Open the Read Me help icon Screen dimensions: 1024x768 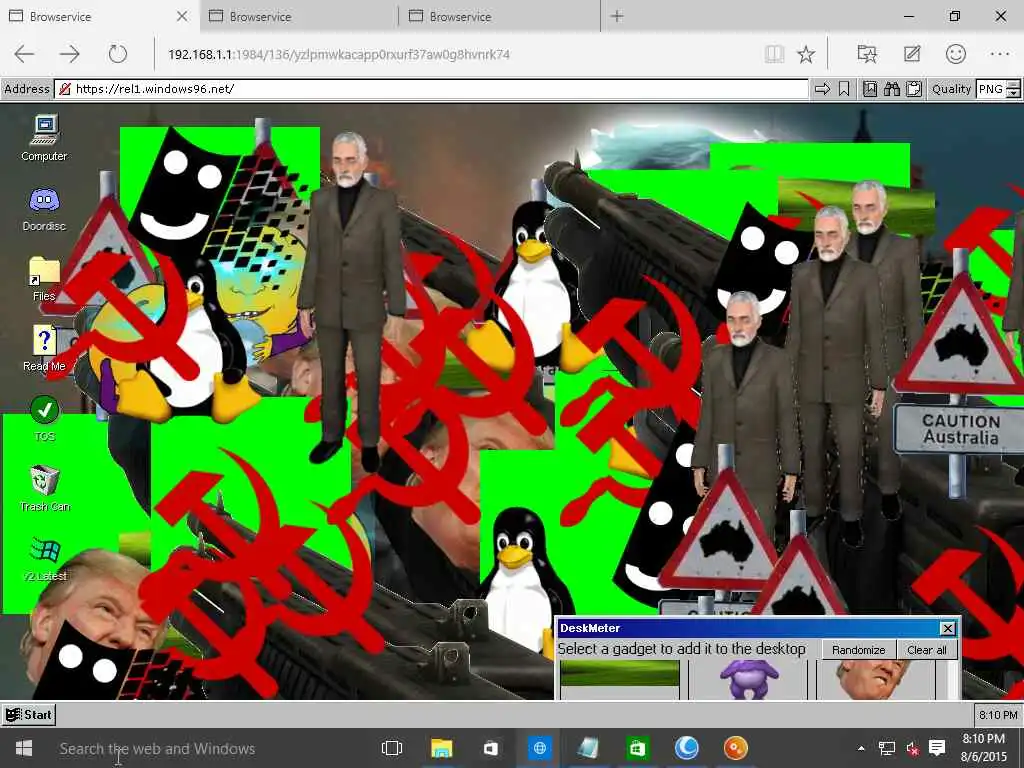click(44, 349)
